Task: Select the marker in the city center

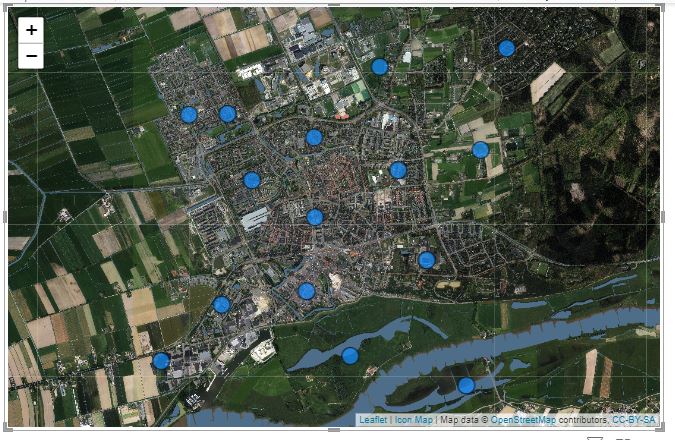Action: 315,217
